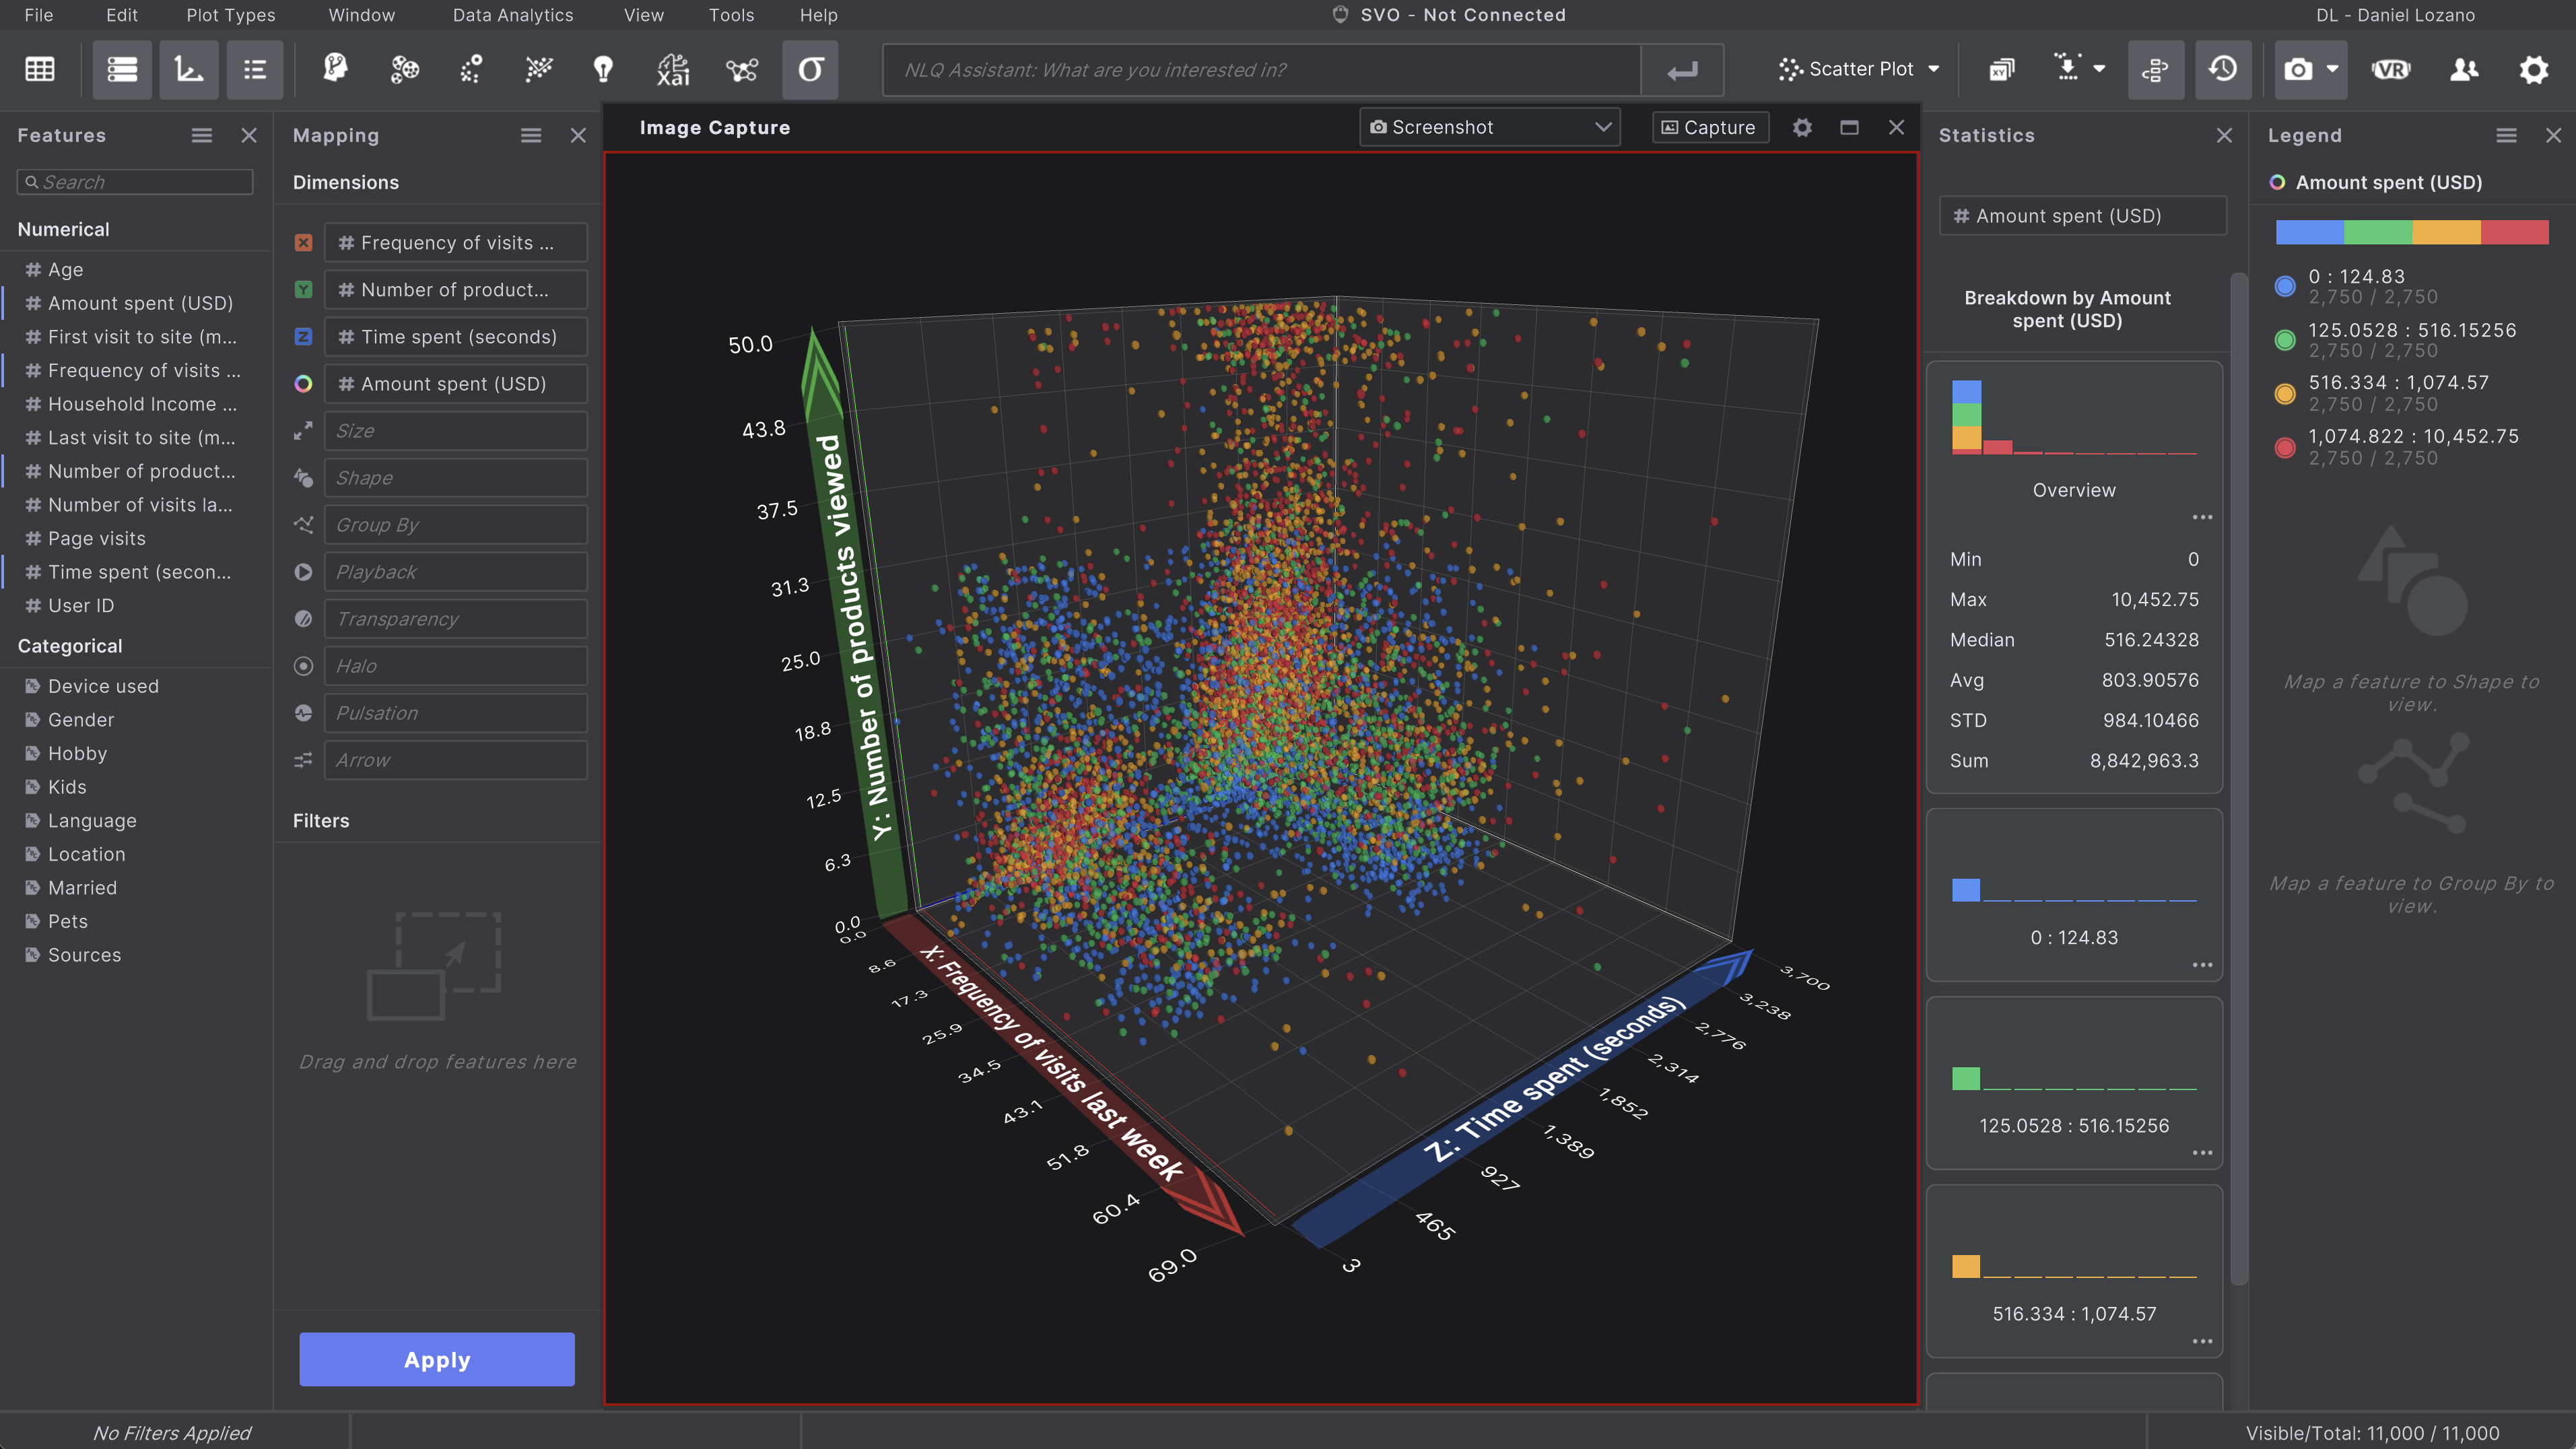
Task: Toggle visibility of Amount spent (USD) feature
Action: point(141,303)
